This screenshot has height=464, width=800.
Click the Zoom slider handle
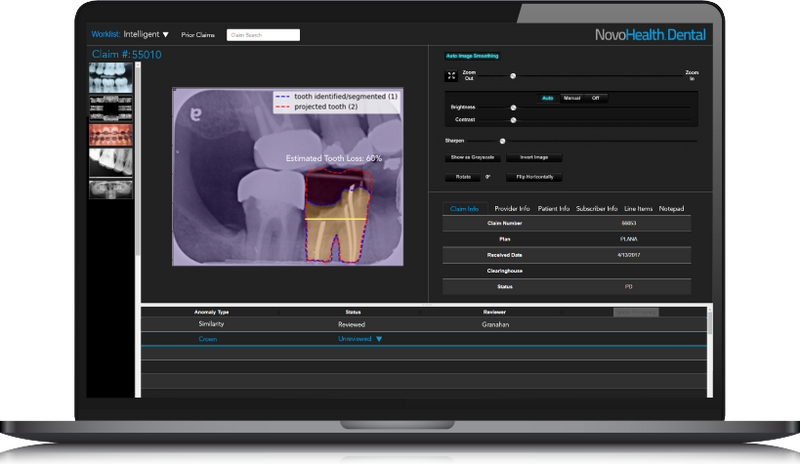tap(513, 76)
